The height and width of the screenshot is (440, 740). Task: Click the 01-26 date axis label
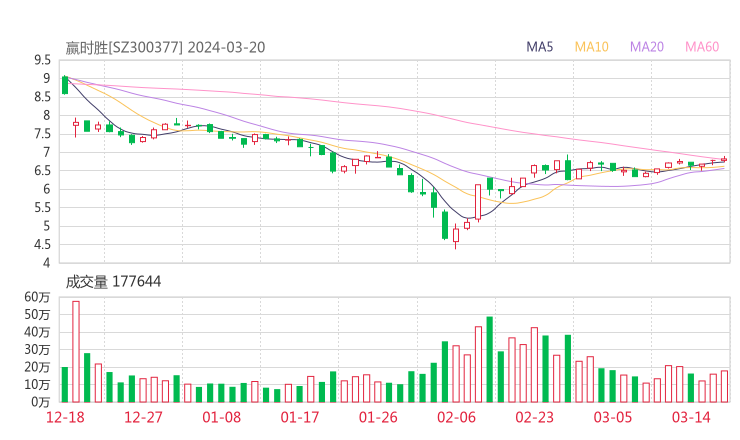click(x=378, y=417)
